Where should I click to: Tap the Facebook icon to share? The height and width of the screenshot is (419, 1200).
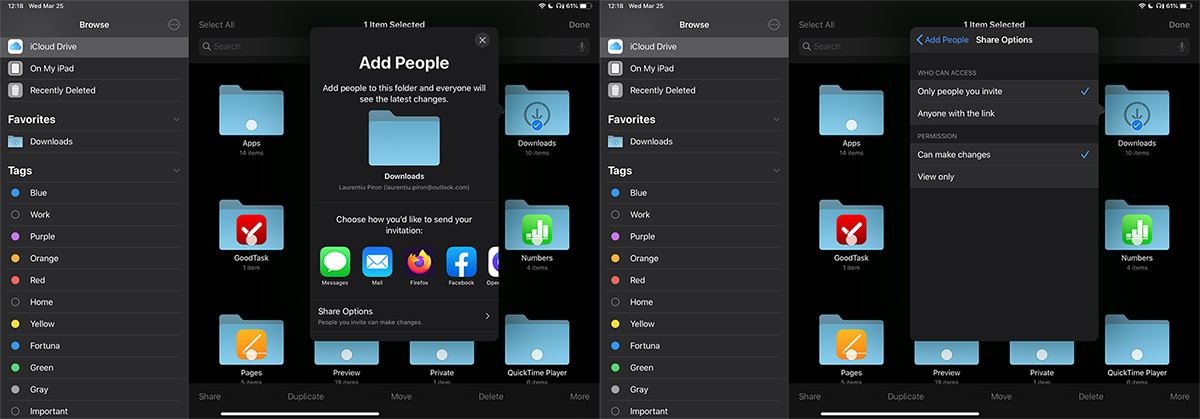(461, 263)
